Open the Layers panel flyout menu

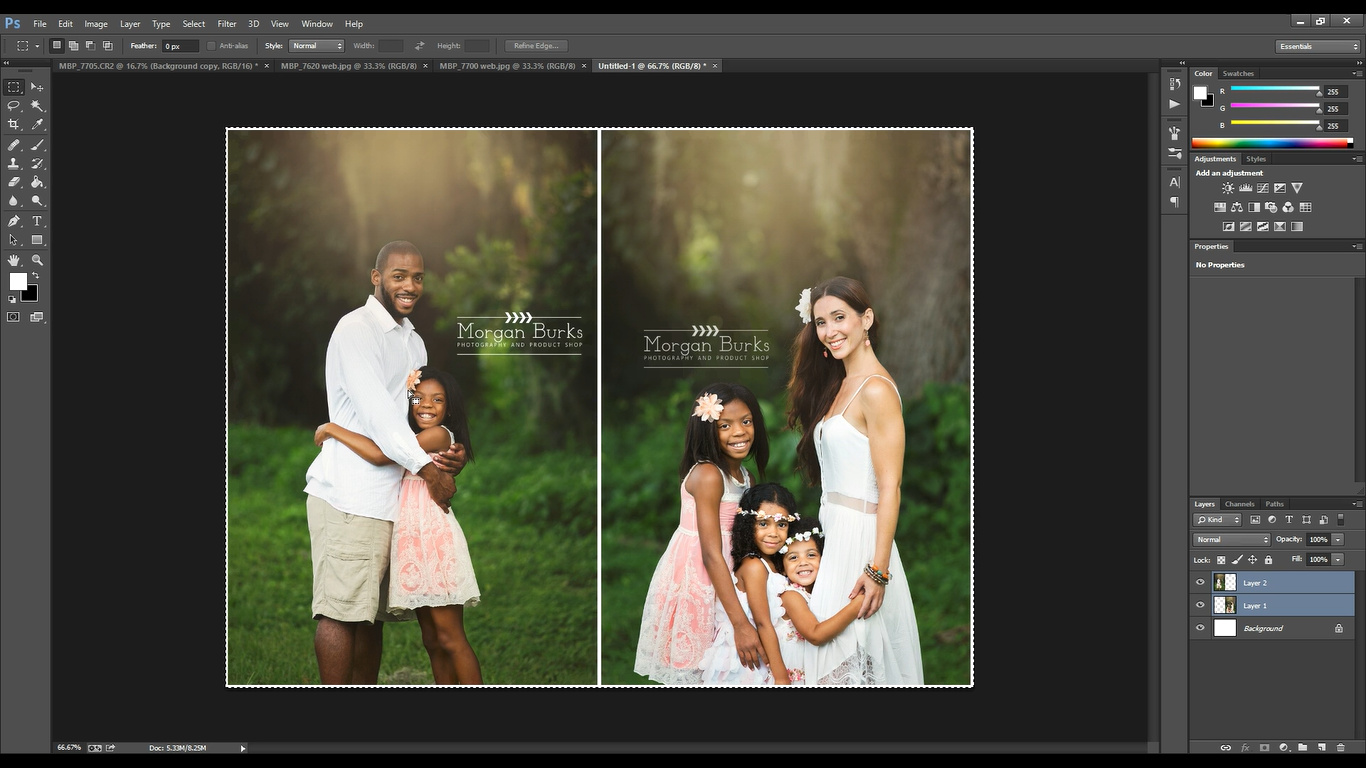(1357, 504)
